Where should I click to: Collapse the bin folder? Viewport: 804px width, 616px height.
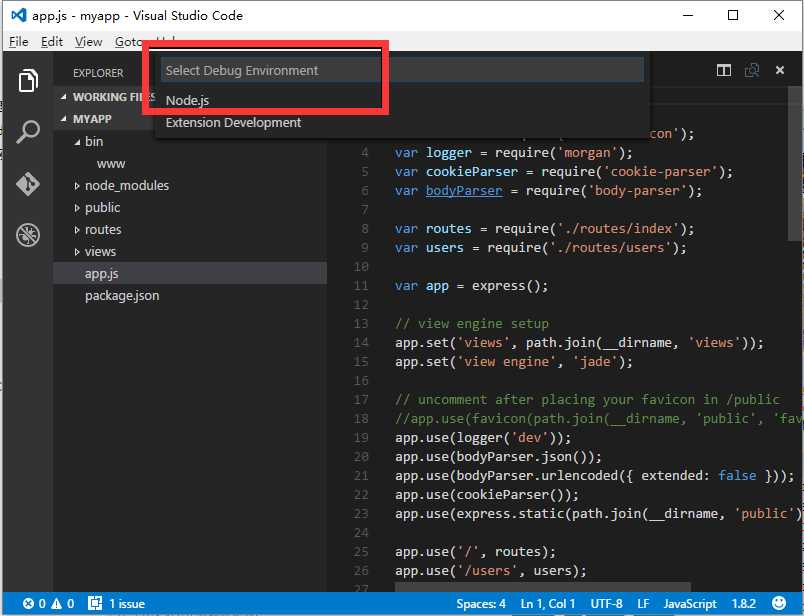click(77, 142)
